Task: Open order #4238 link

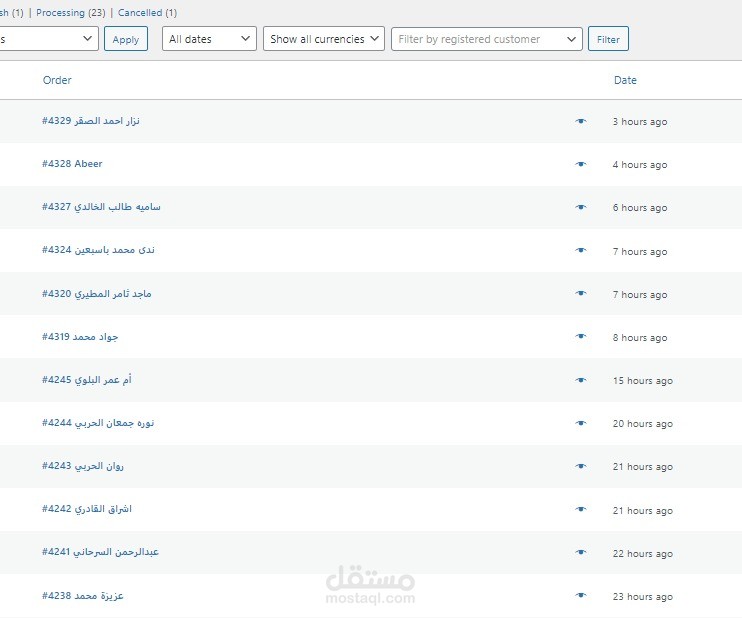Action: click(83, 596)
